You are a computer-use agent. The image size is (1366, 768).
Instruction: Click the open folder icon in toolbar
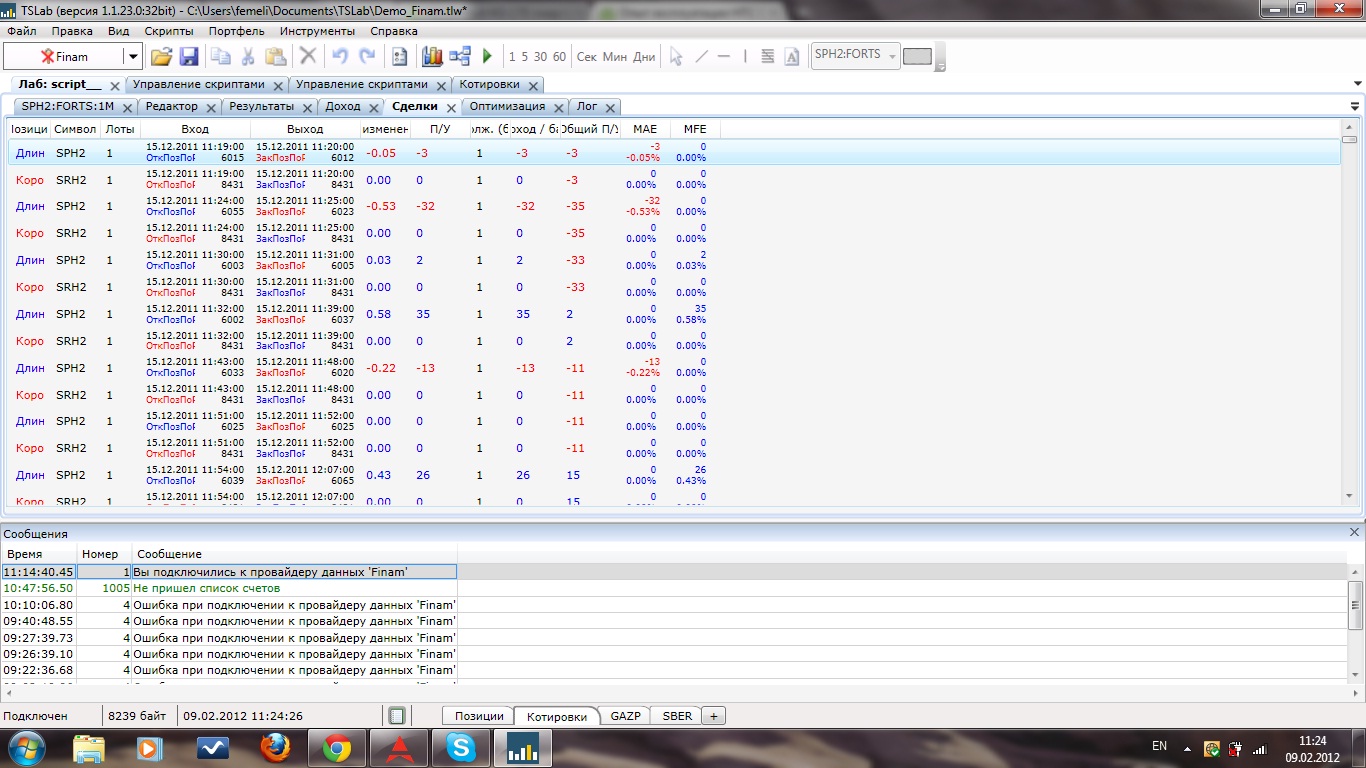pos(161,57)
